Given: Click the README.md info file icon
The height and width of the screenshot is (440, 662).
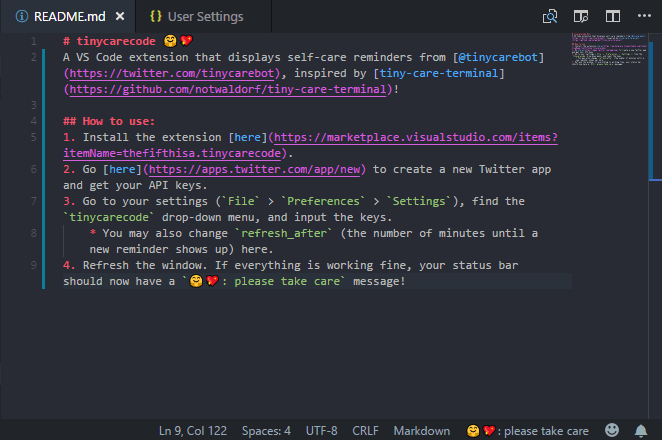Looking at the screenshot, I should click(22, 16).
